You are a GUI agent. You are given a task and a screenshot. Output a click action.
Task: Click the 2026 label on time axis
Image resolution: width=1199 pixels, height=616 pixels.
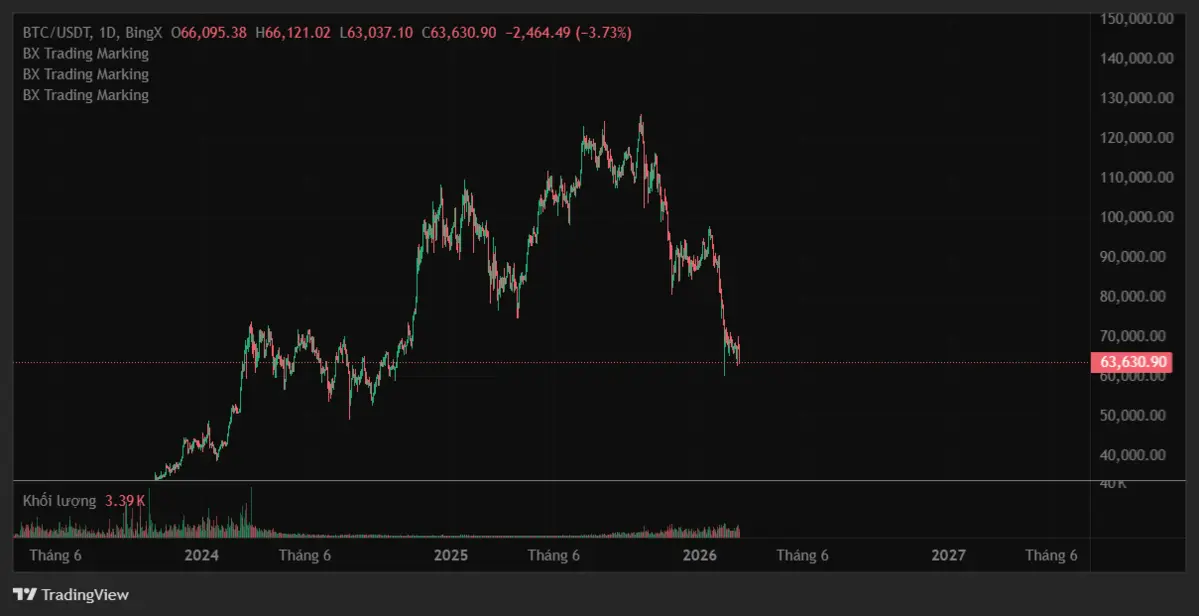(700, 556)
